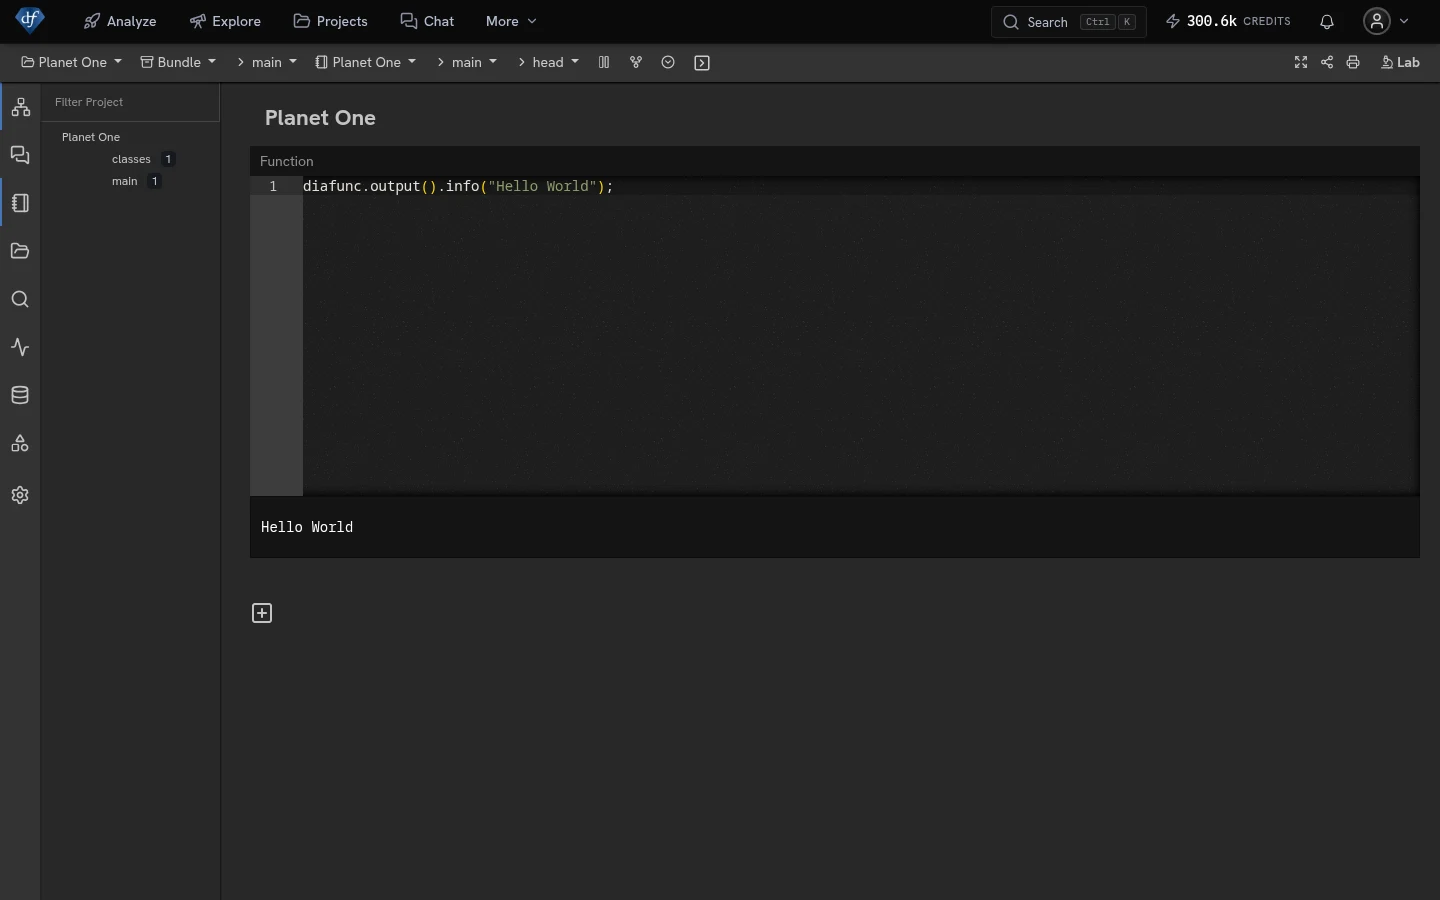Screen dimensions: 1440x900
Task: Open the Lab button
Action: (x=1401, y=62)
